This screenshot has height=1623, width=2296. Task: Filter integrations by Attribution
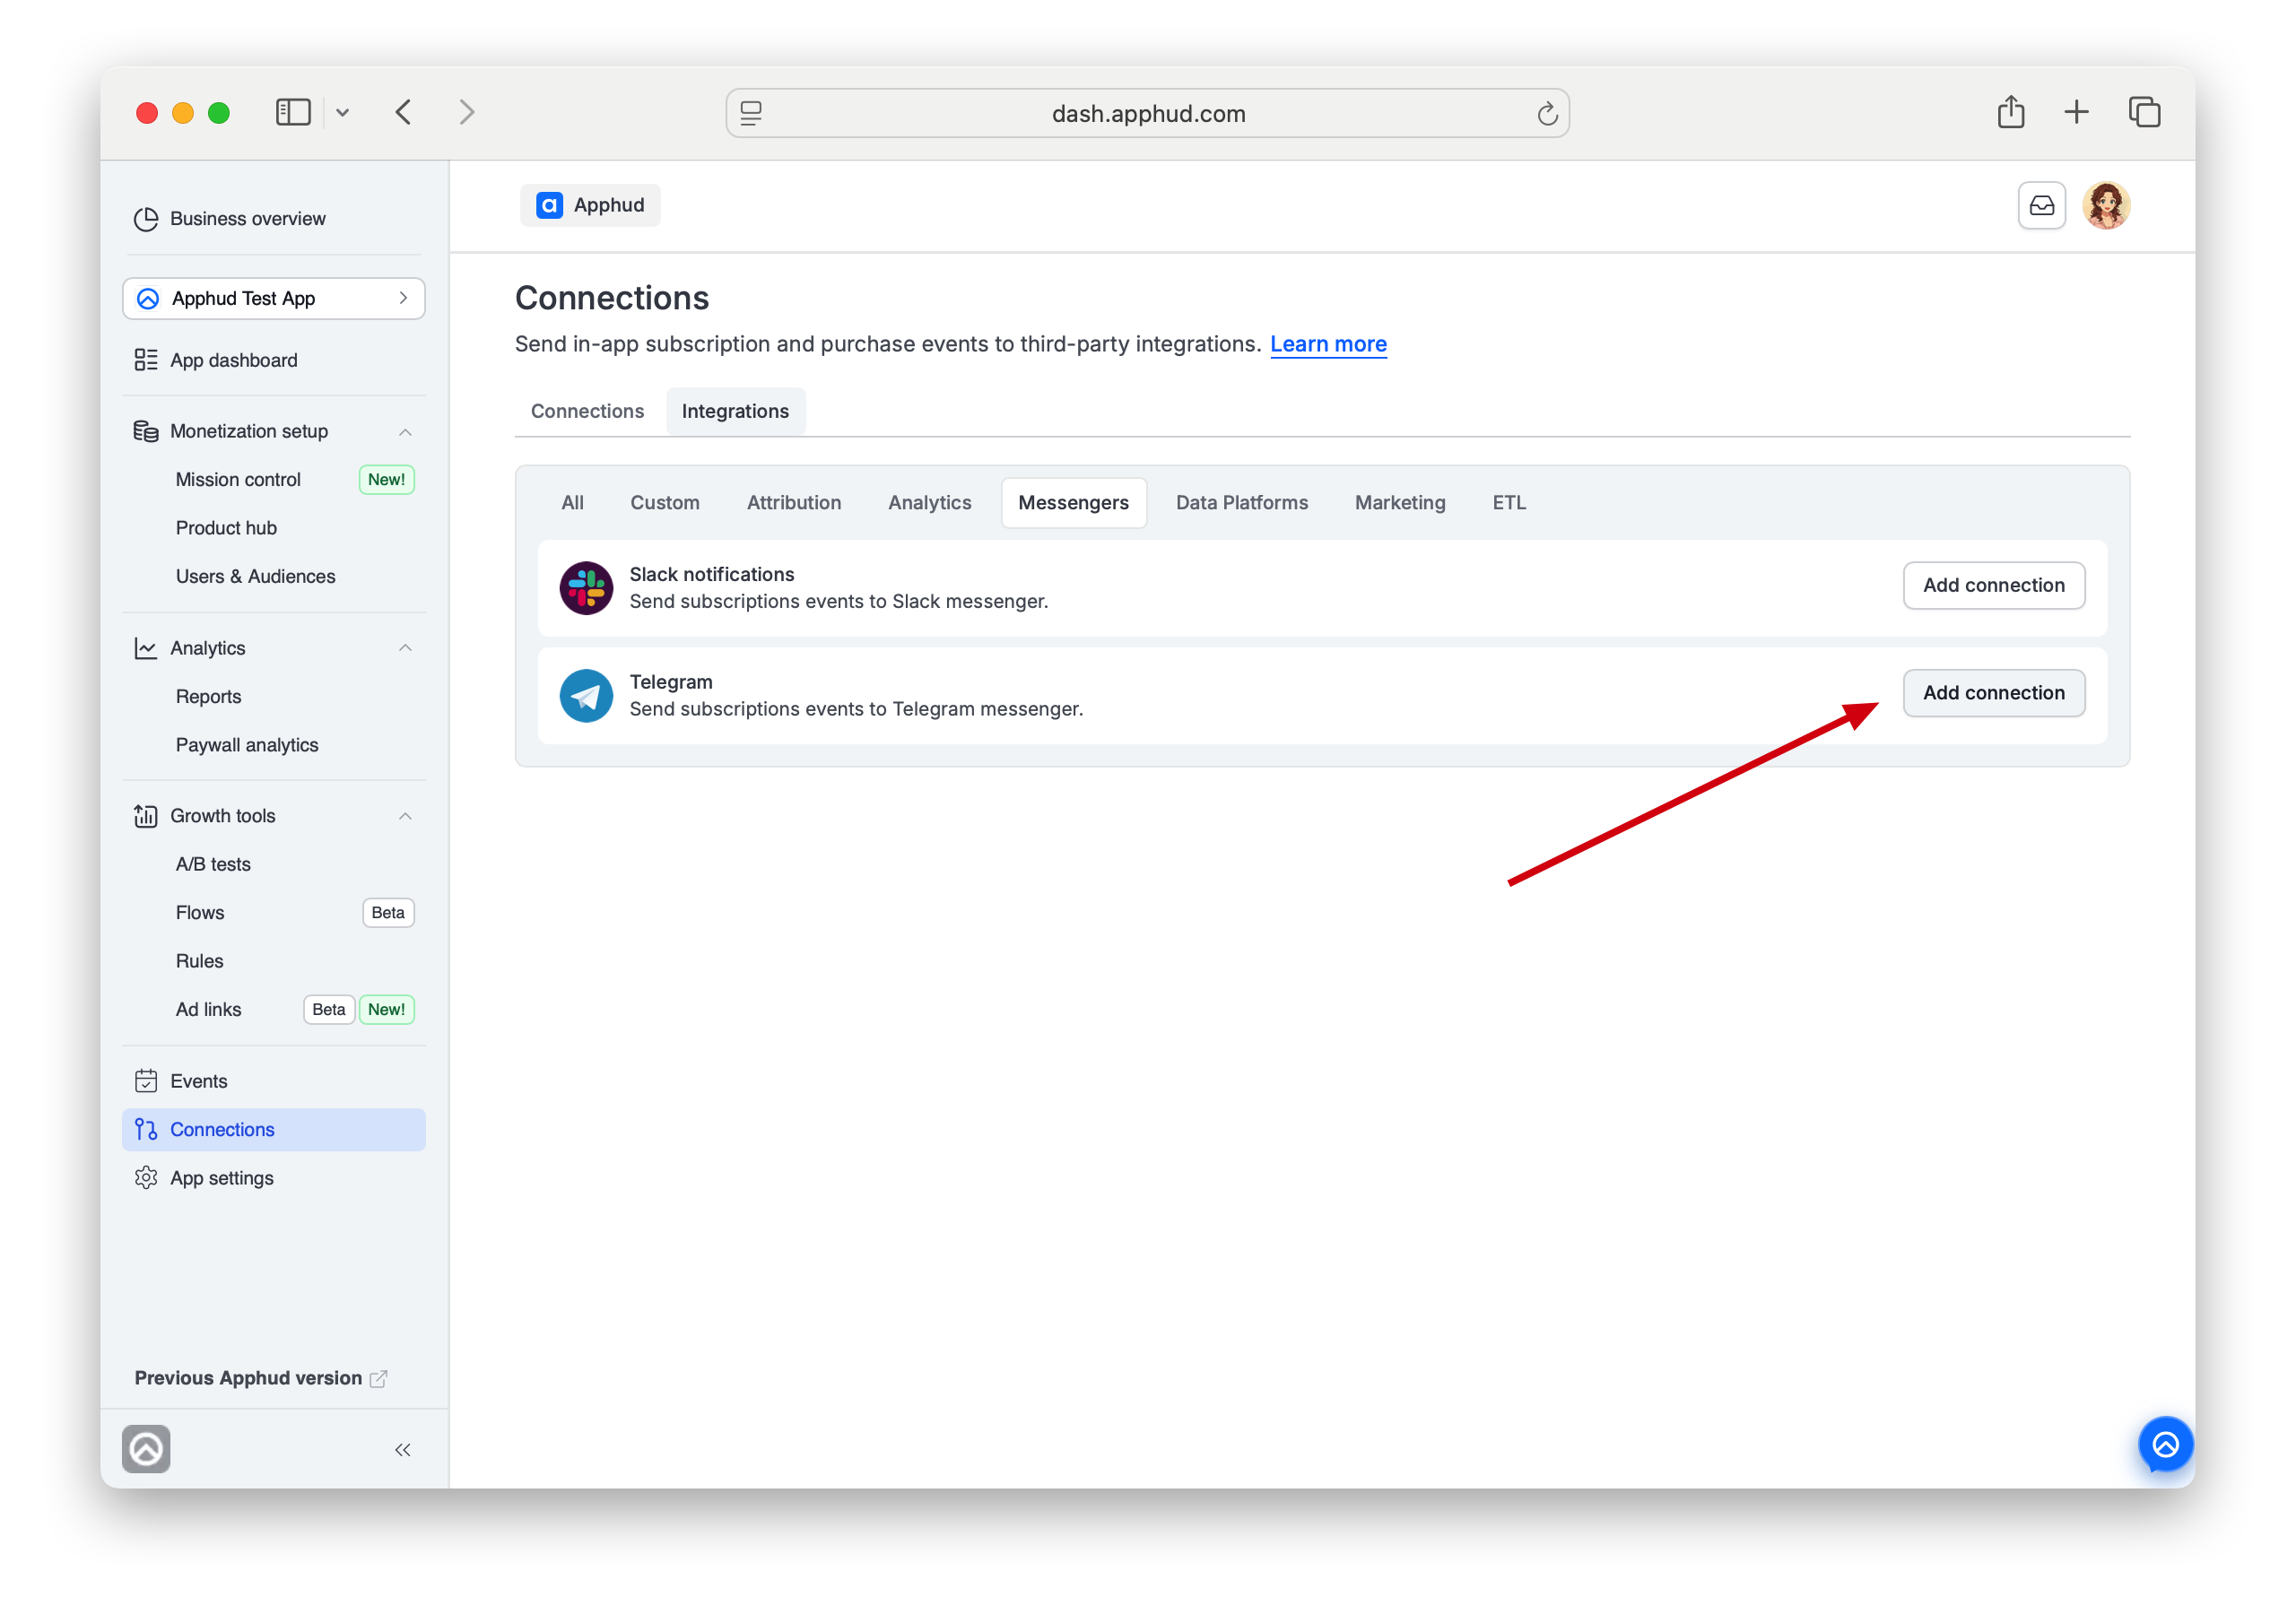(x=794, y=503)
